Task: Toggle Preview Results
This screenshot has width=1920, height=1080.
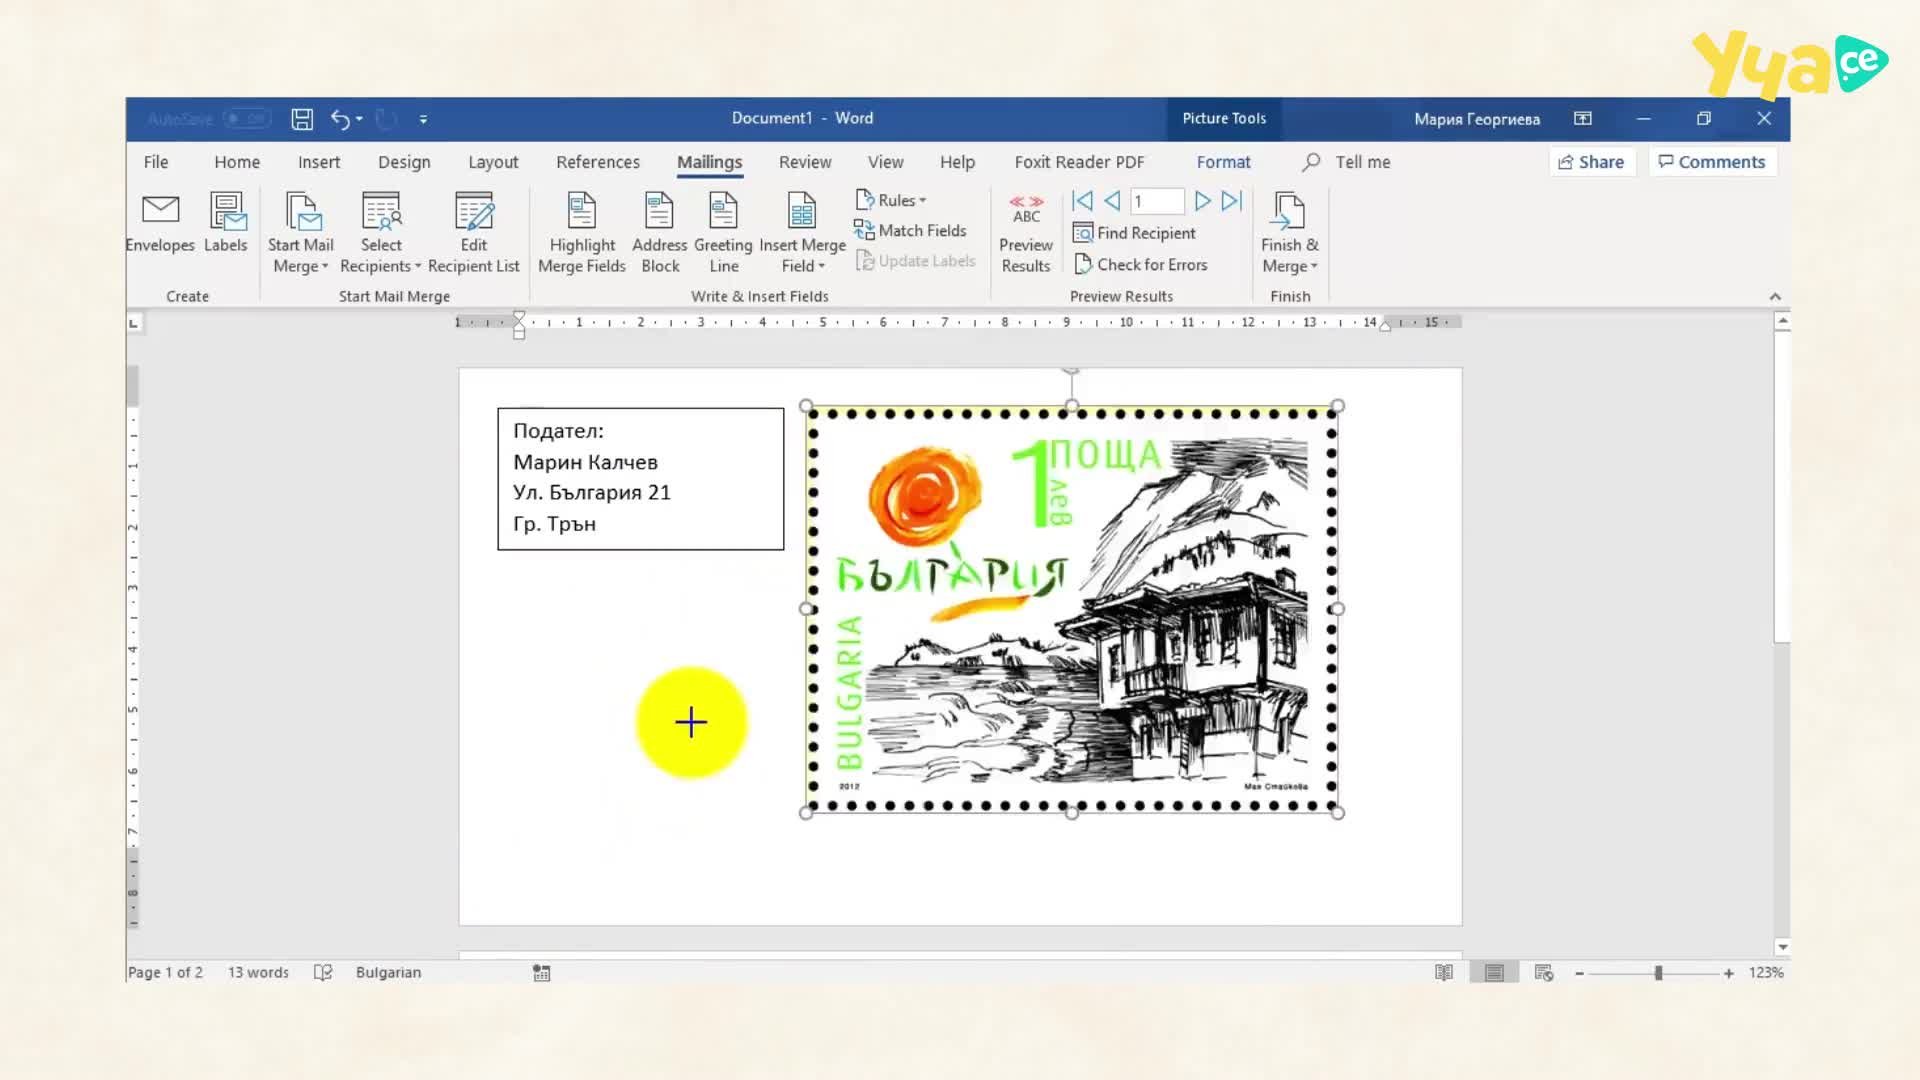Action: [x=1026, y=233]
